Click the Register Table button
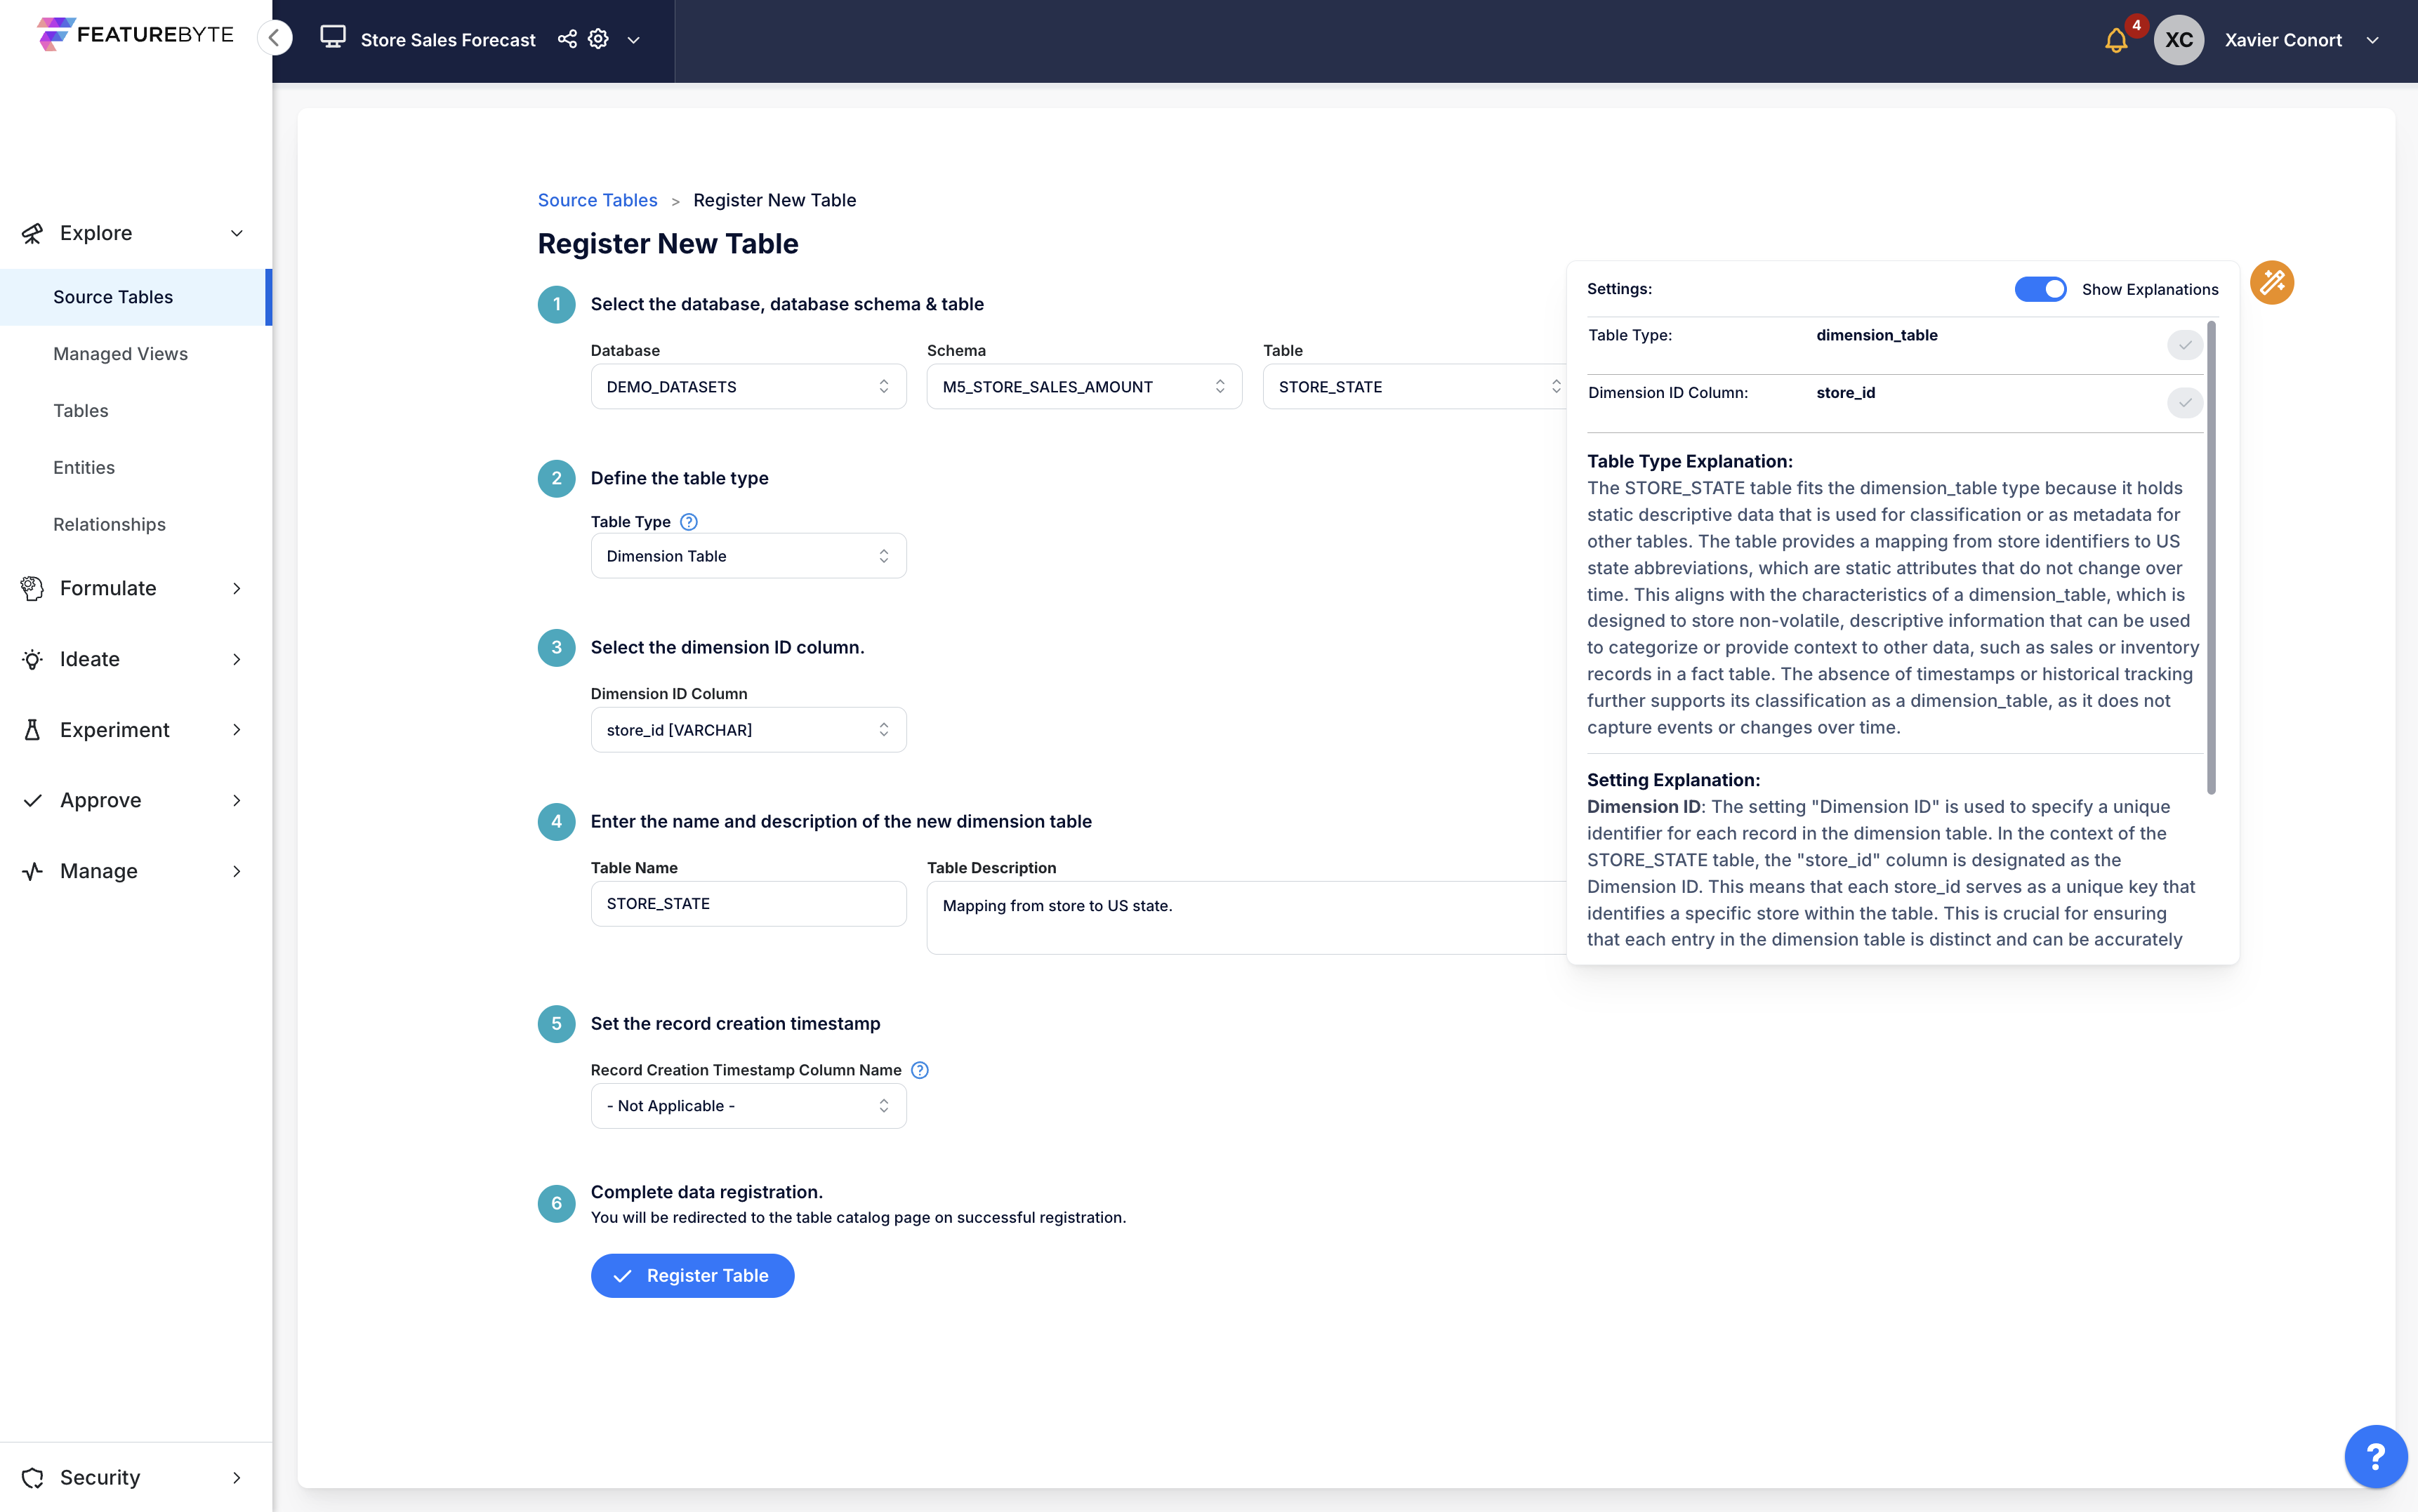This screenshot has height=1512, width=2418. pos(692,1276)
